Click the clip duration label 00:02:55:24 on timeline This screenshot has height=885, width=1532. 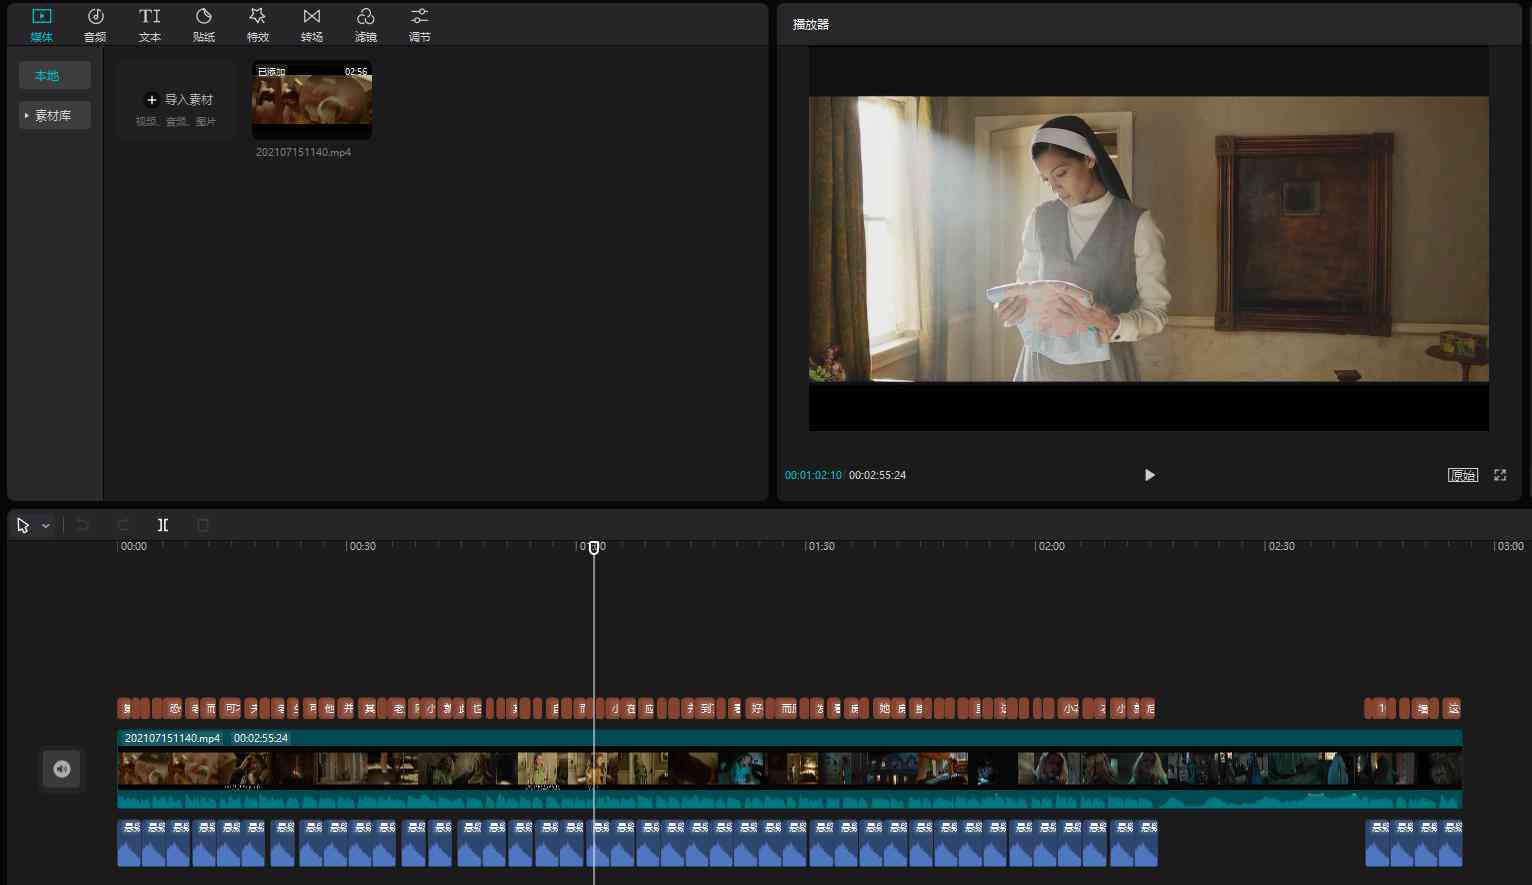click(261, 738)
